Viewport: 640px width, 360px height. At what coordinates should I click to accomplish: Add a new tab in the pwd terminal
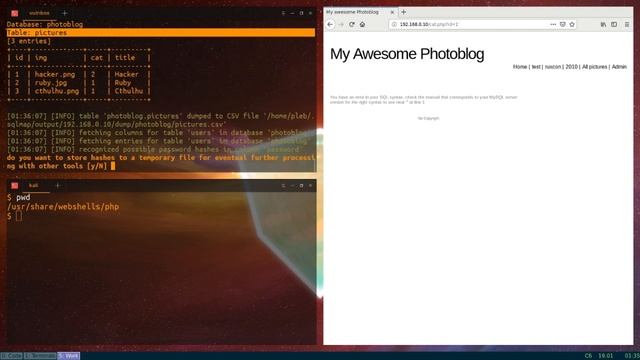coord(58,186)
